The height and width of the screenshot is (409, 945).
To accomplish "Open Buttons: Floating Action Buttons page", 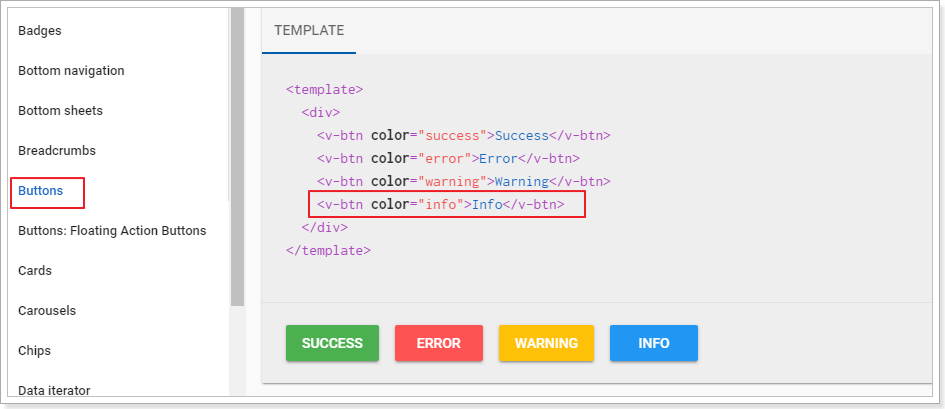I will pos(112,231).
